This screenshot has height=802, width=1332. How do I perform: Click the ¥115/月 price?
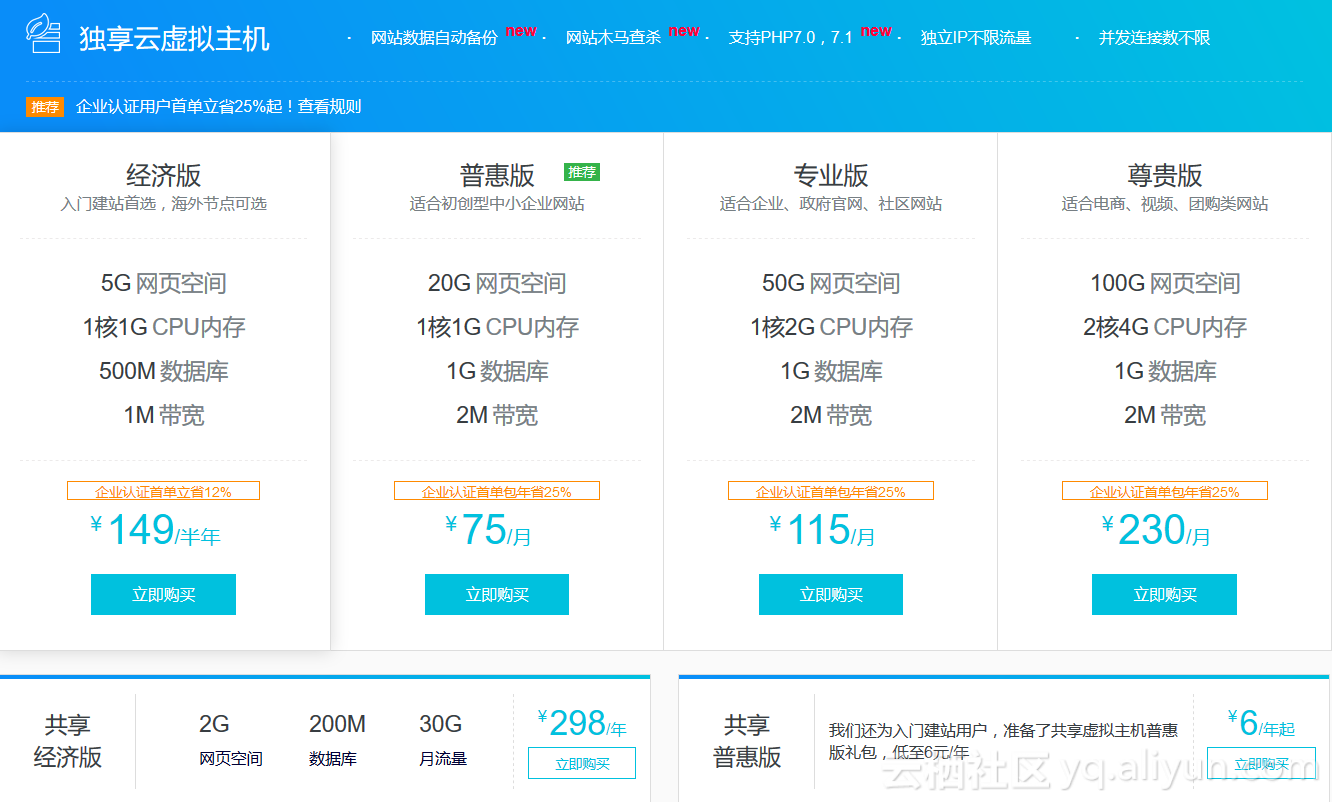click(x=822, y=530)
